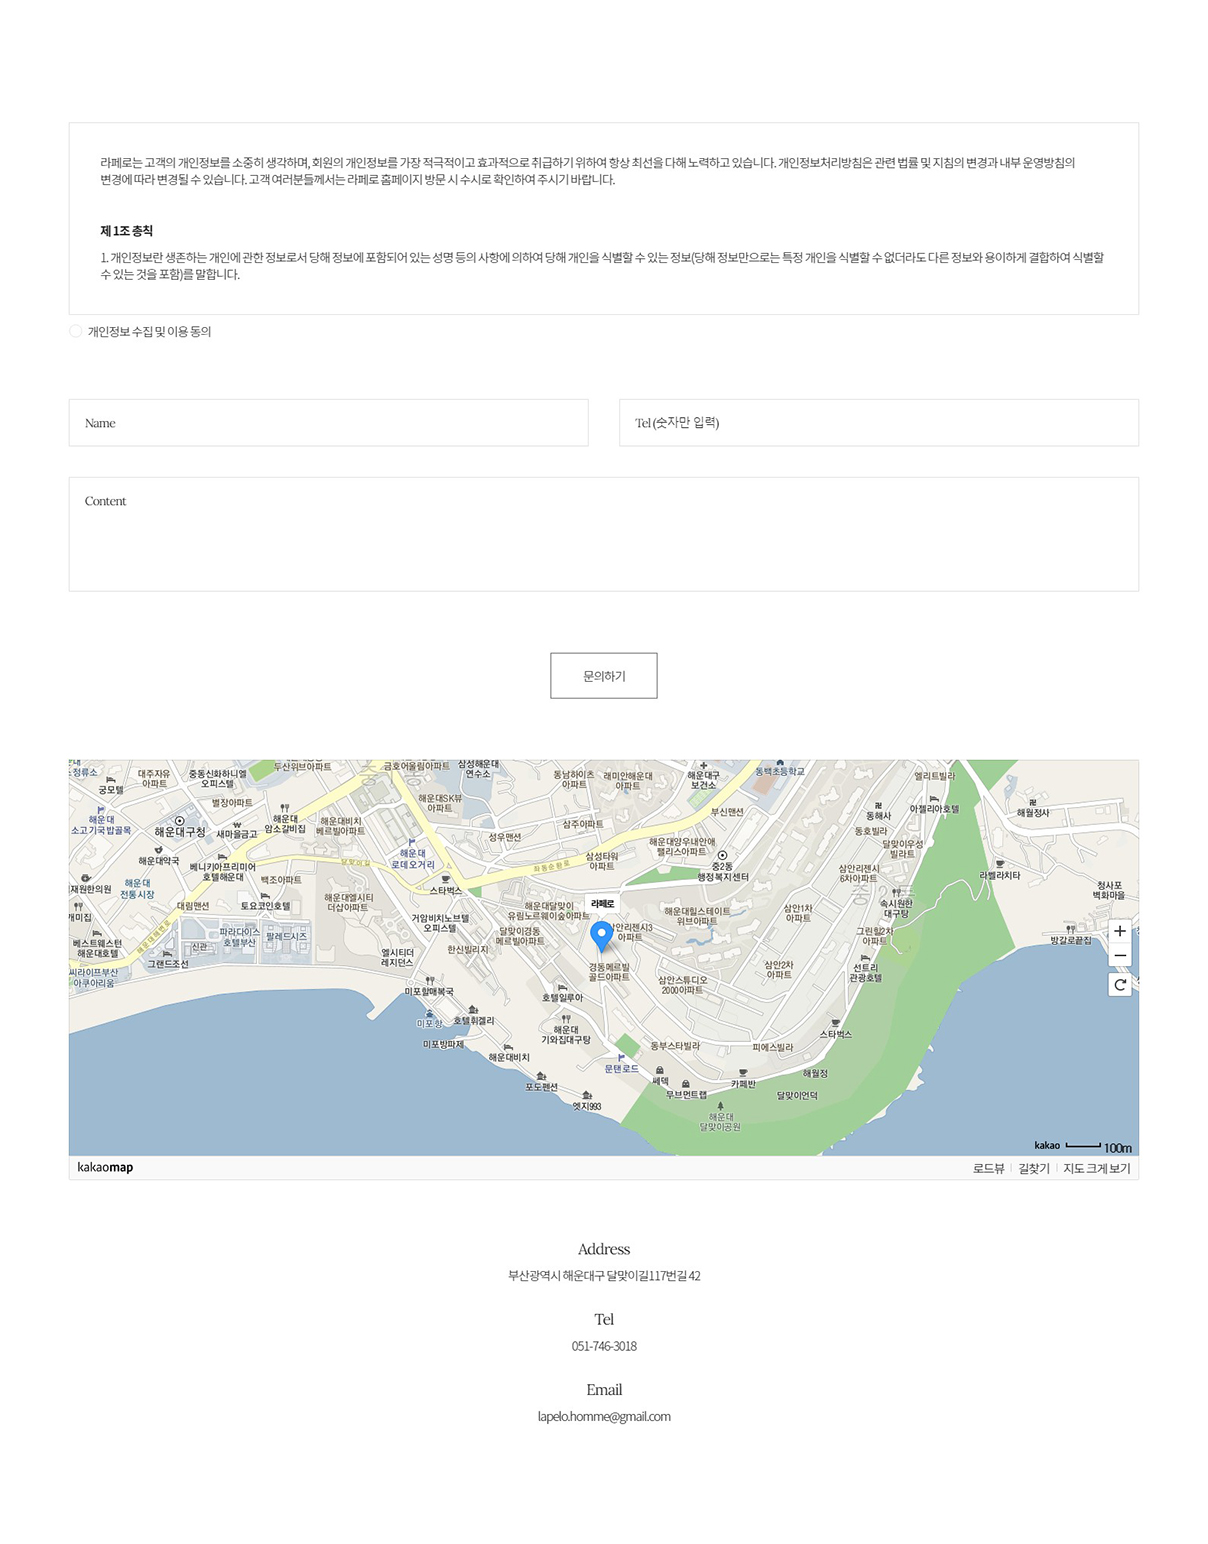Click the 삼성타워 아파트 label on the map
1208x1544 pixels.
(x=602, y=861)
